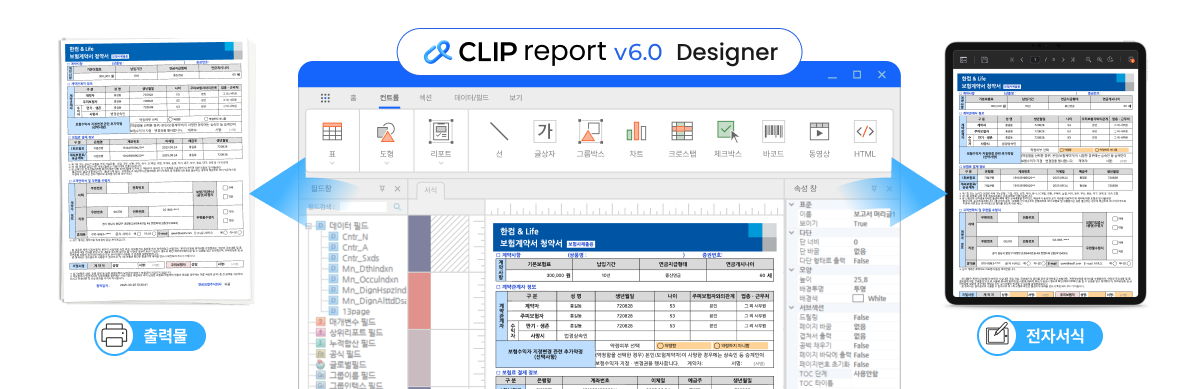Screen dimensions: 1198x389
Task: Open the 보기 ribbon tab
Action: [516, 98]
